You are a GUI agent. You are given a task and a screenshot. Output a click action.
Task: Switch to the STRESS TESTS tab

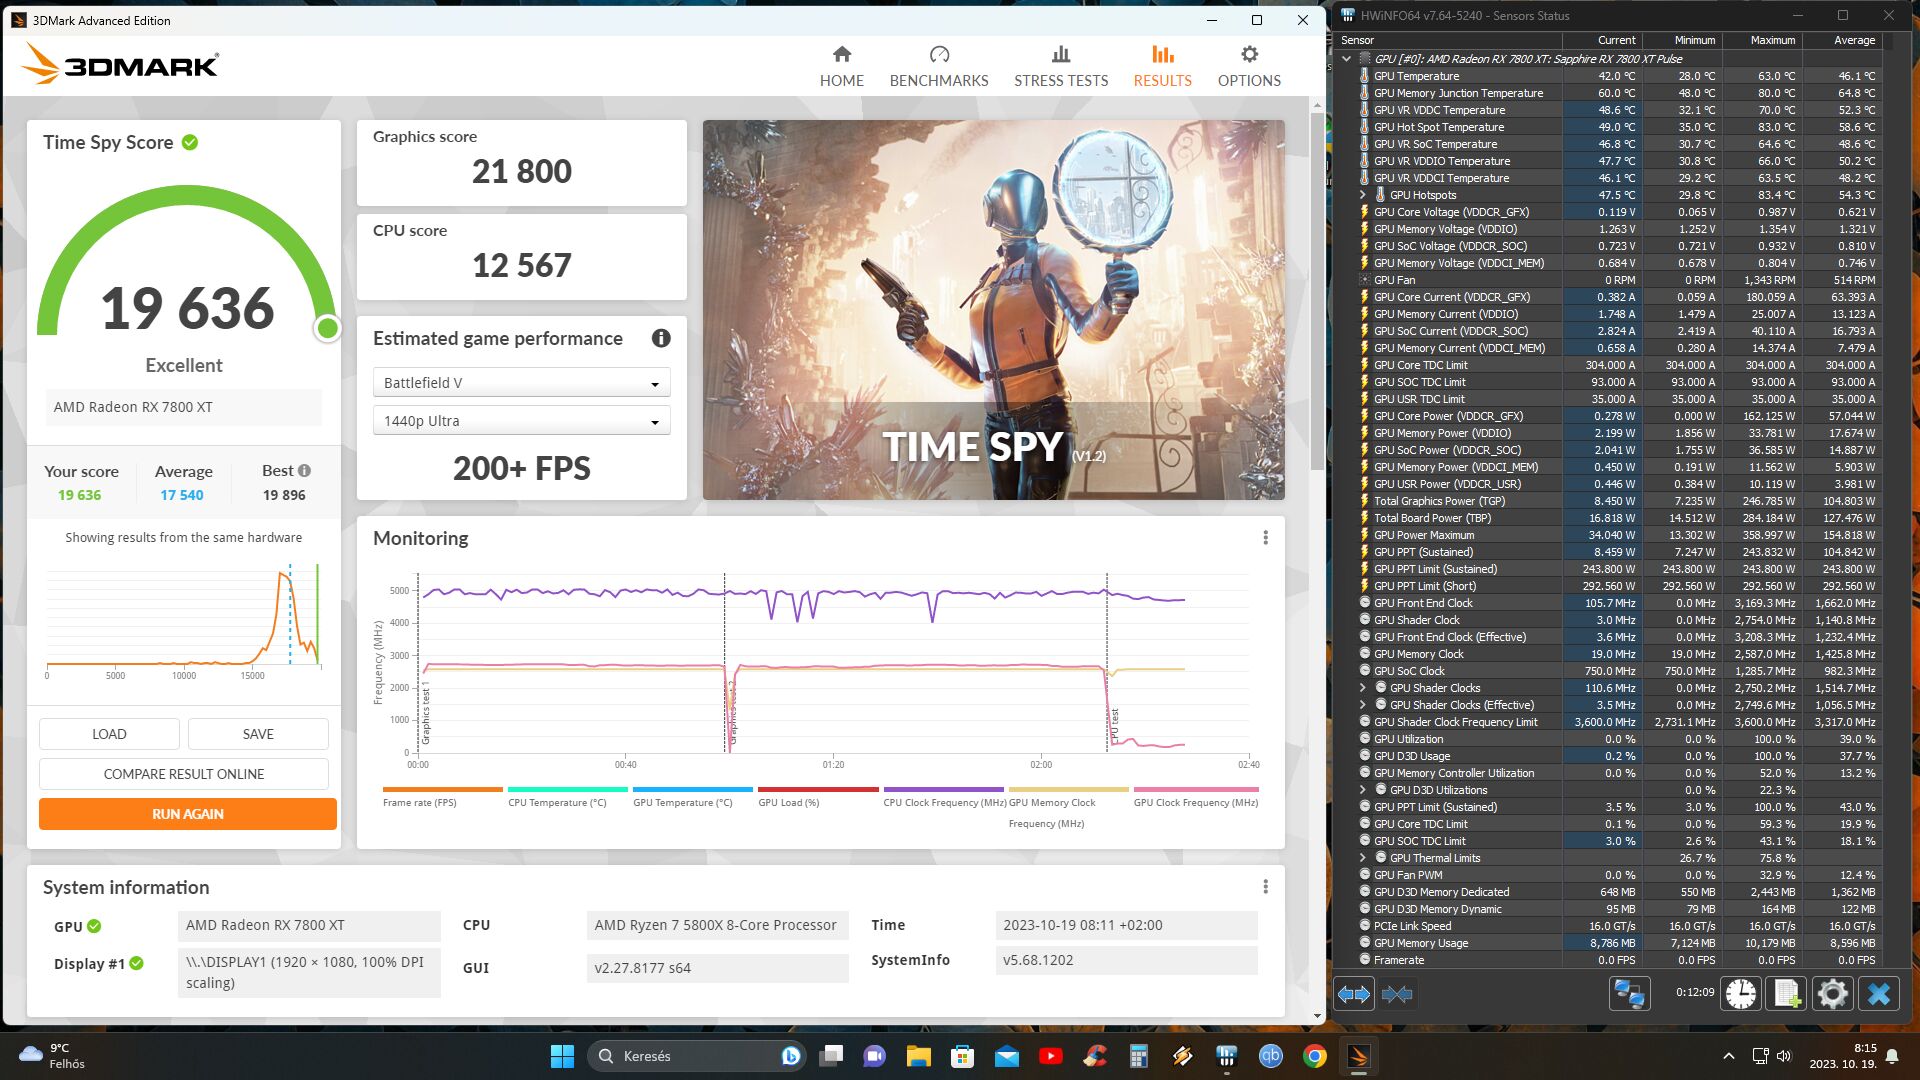[x=1060, y=66]
